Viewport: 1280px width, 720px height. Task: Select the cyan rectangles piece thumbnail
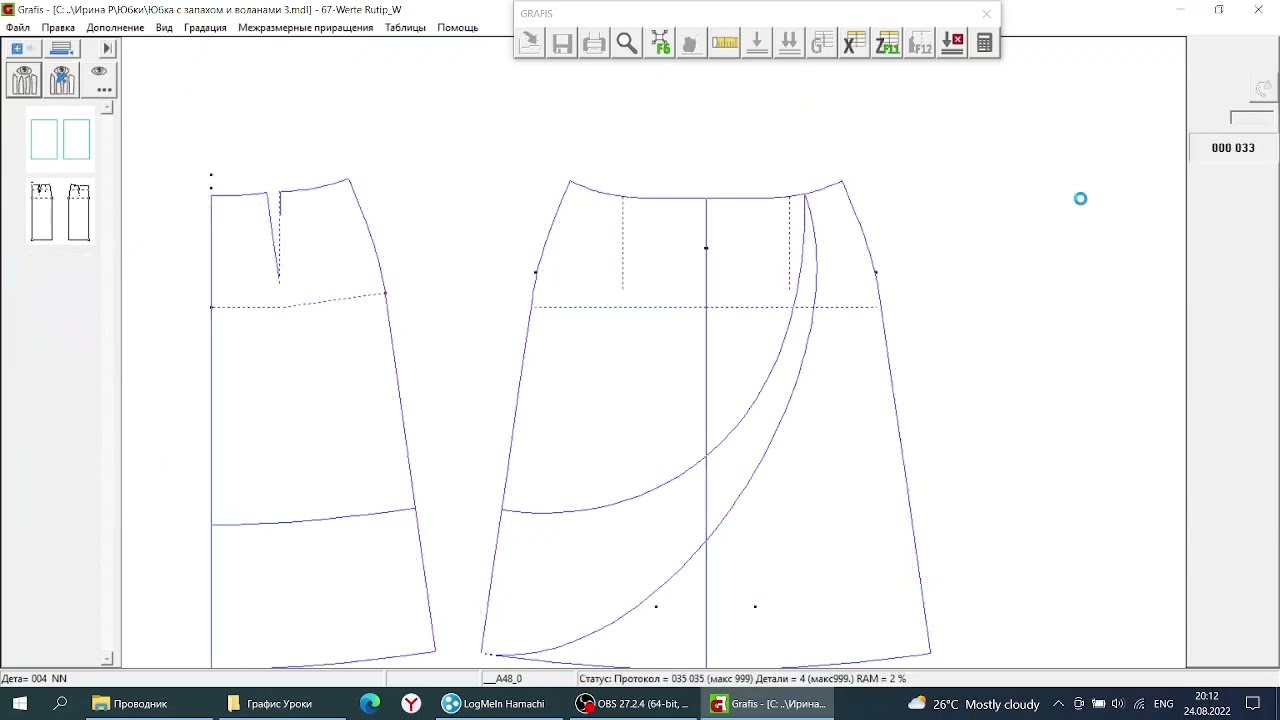pyautogui.click(x=60, y=139)
